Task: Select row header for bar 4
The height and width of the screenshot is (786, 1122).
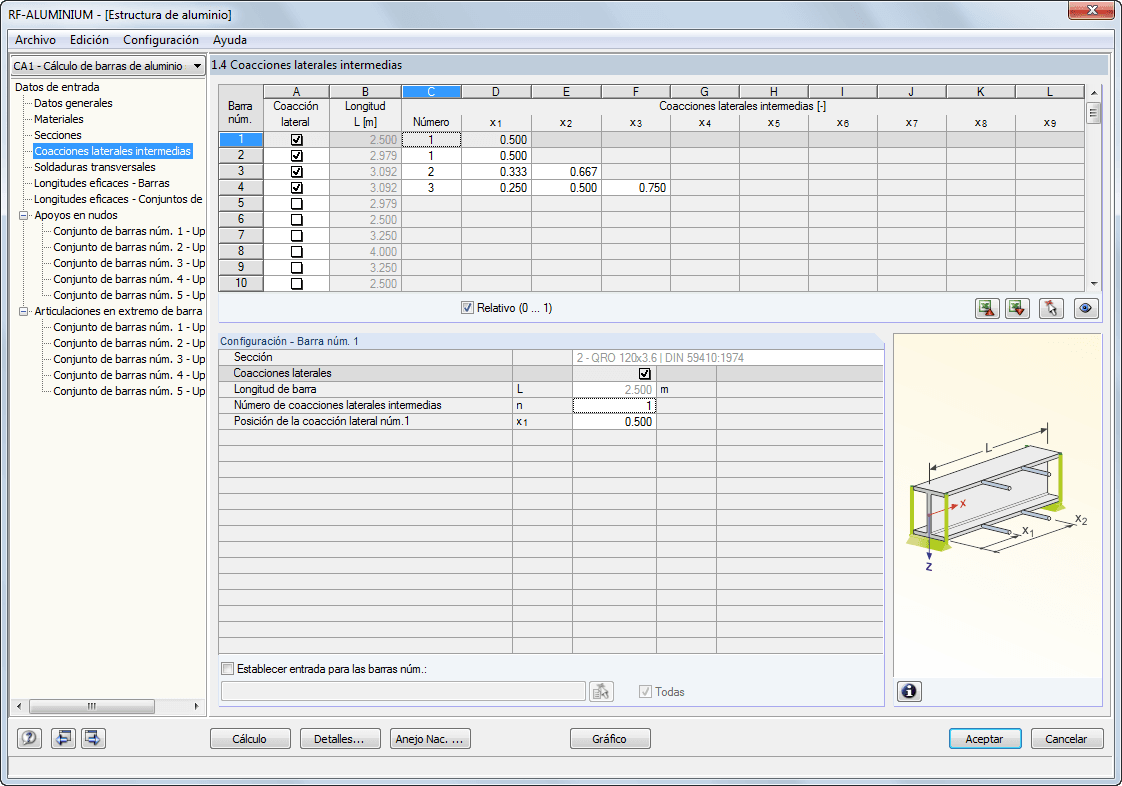Action: click(x=241, y=188)
